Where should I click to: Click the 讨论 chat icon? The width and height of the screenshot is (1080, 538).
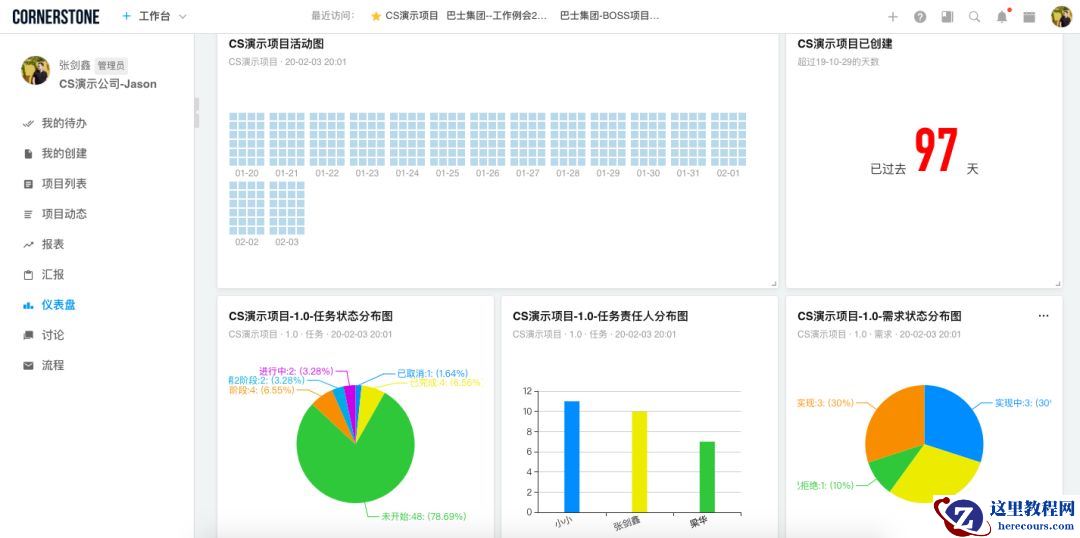[x=28, y=335]
